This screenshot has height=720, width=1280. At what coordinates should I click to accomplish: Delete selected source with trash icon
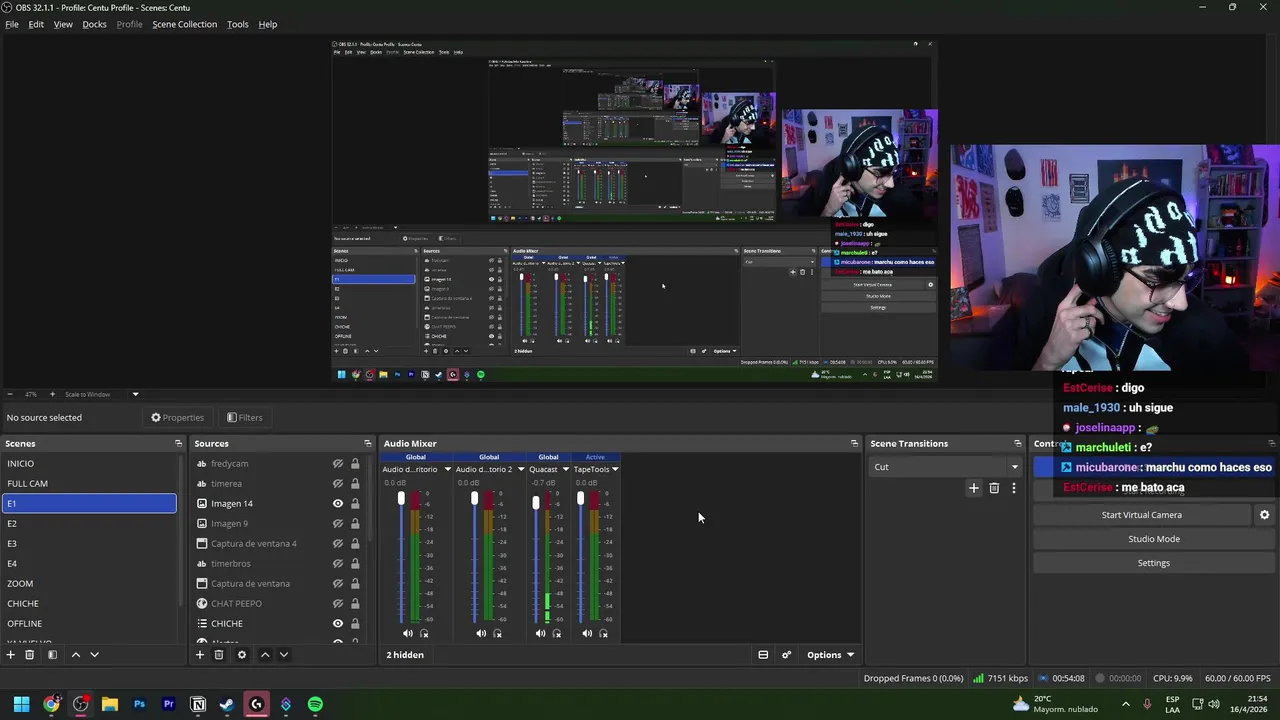[x=219, y=655]
